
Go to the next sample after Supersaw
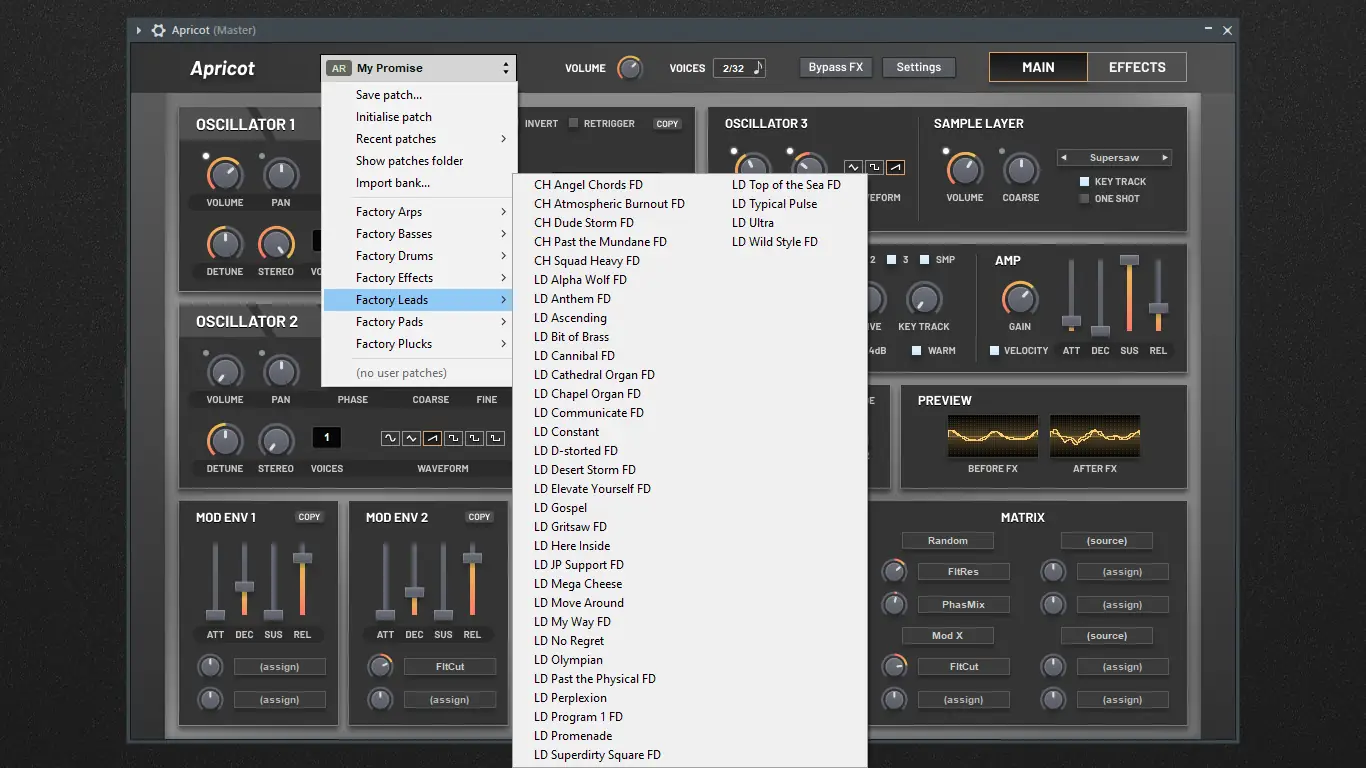point(1165,158)
